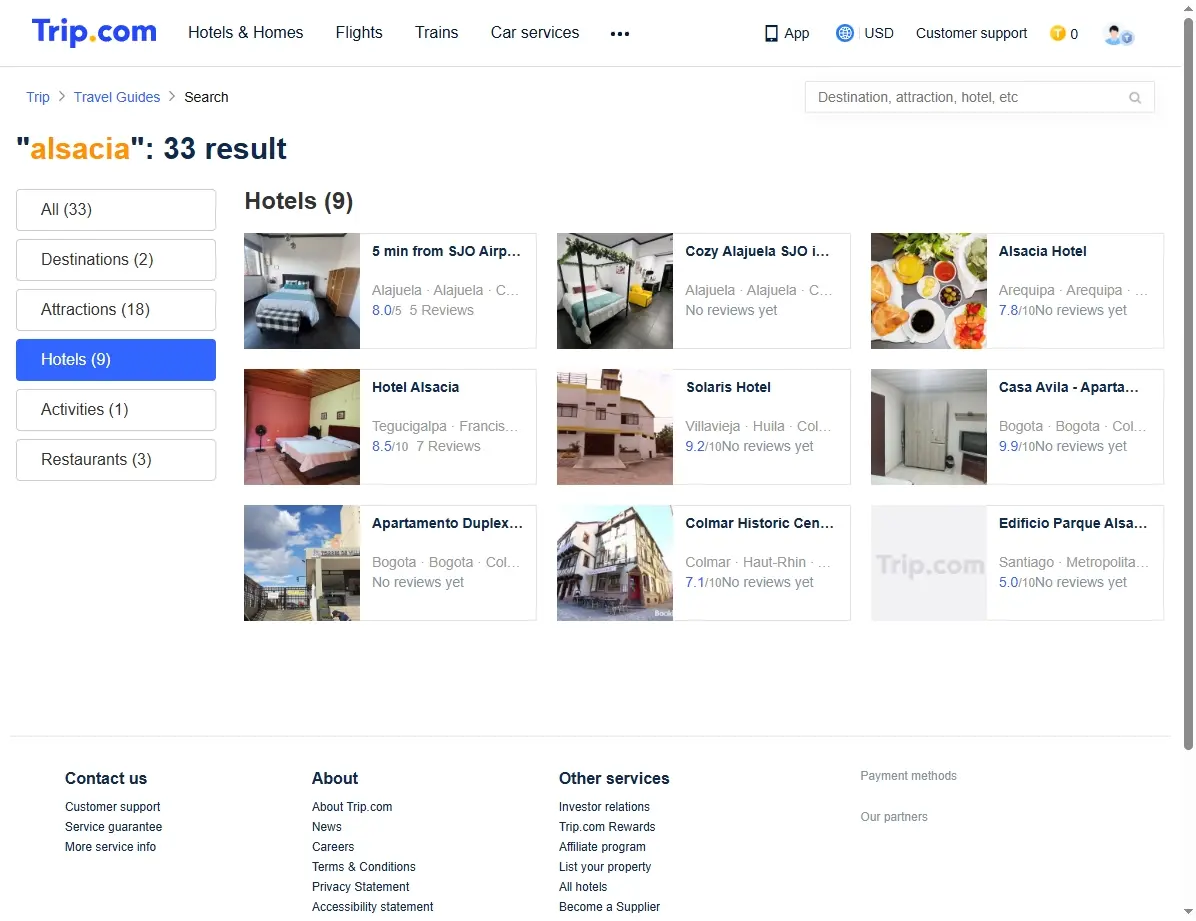
Task: Open More service info link
Action: tap(111, 846)
